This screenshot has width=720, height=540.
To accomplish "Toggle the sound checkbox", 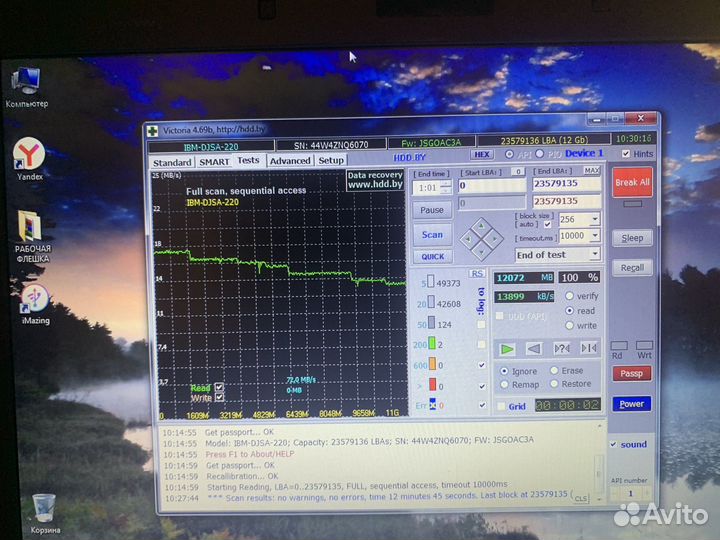I will (x=613, y=444).
